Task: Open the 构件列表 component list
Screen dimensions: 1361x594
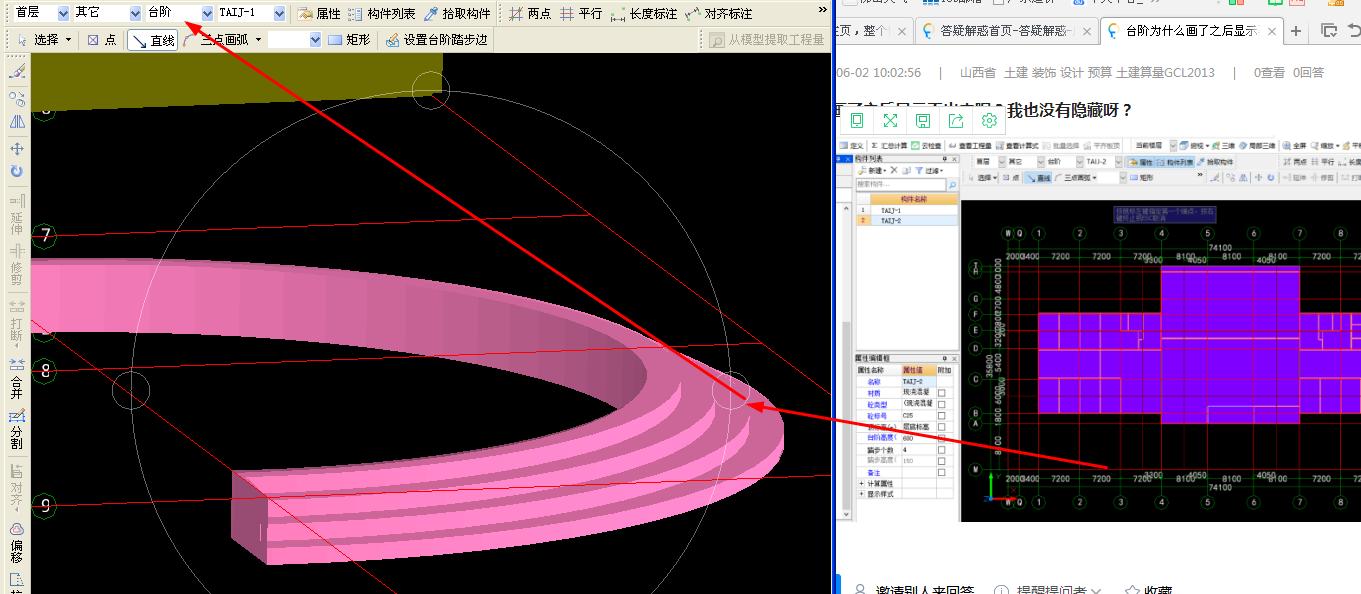Action: coord(381,14)
